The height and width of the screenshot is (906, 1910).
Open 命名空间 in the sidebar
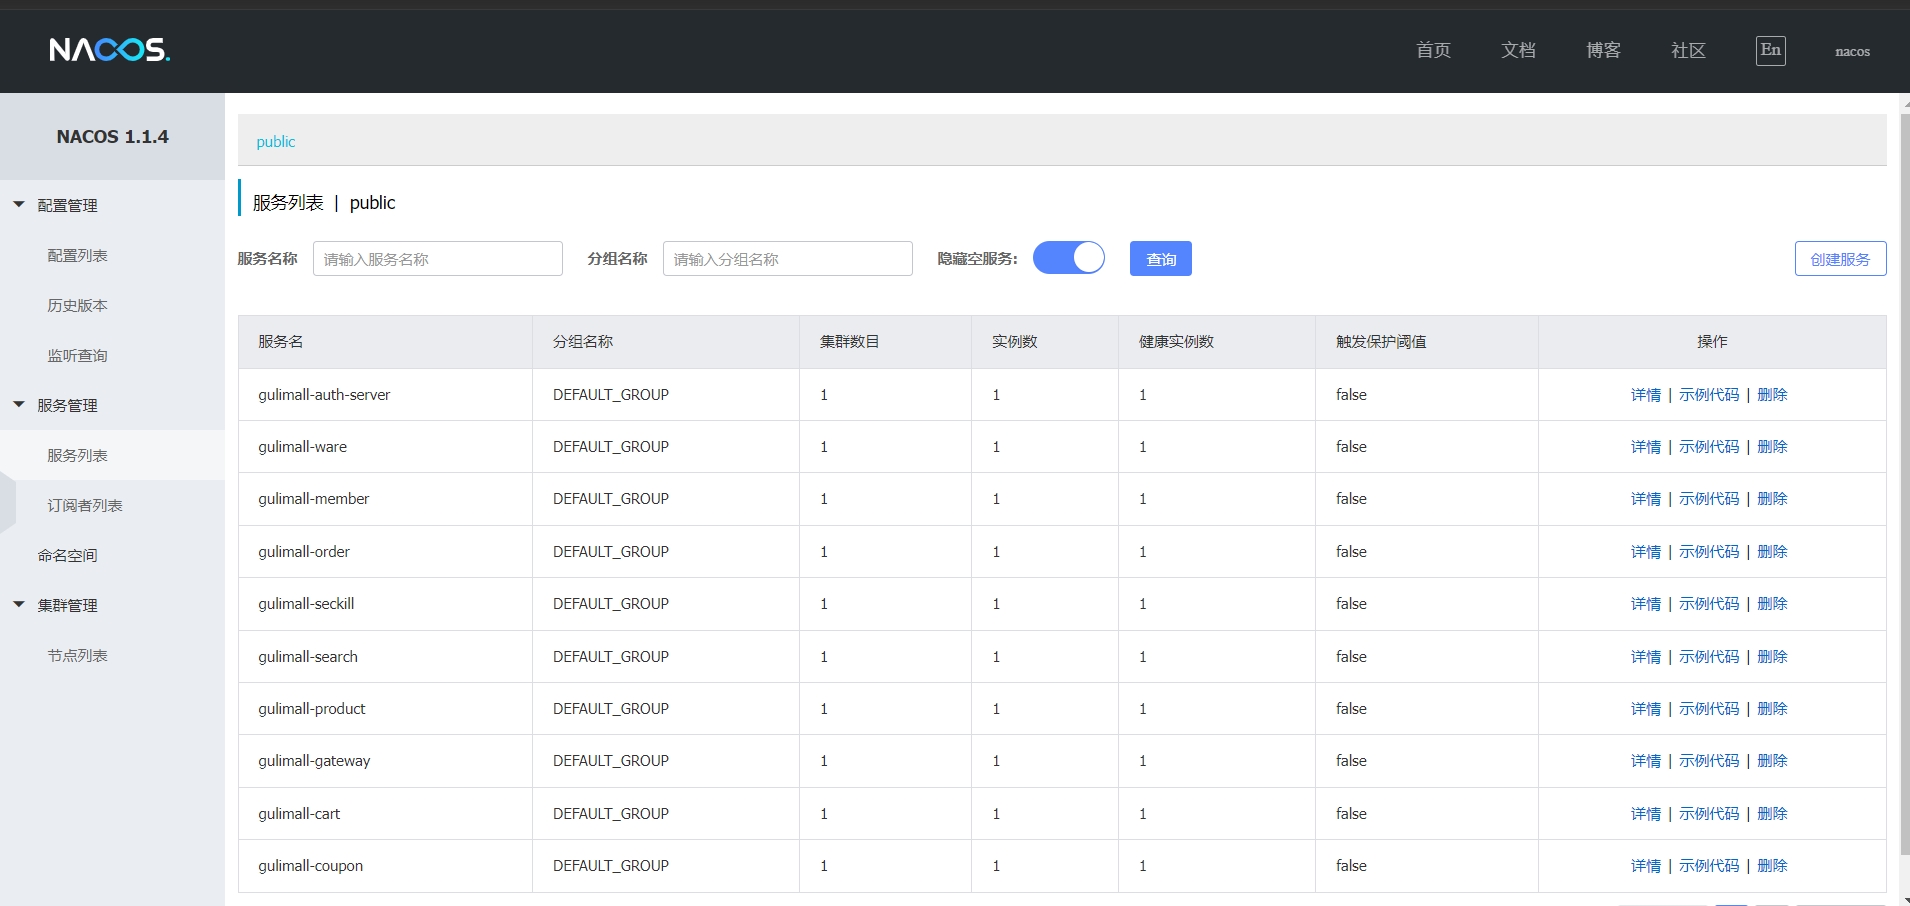tap(67, 556)
